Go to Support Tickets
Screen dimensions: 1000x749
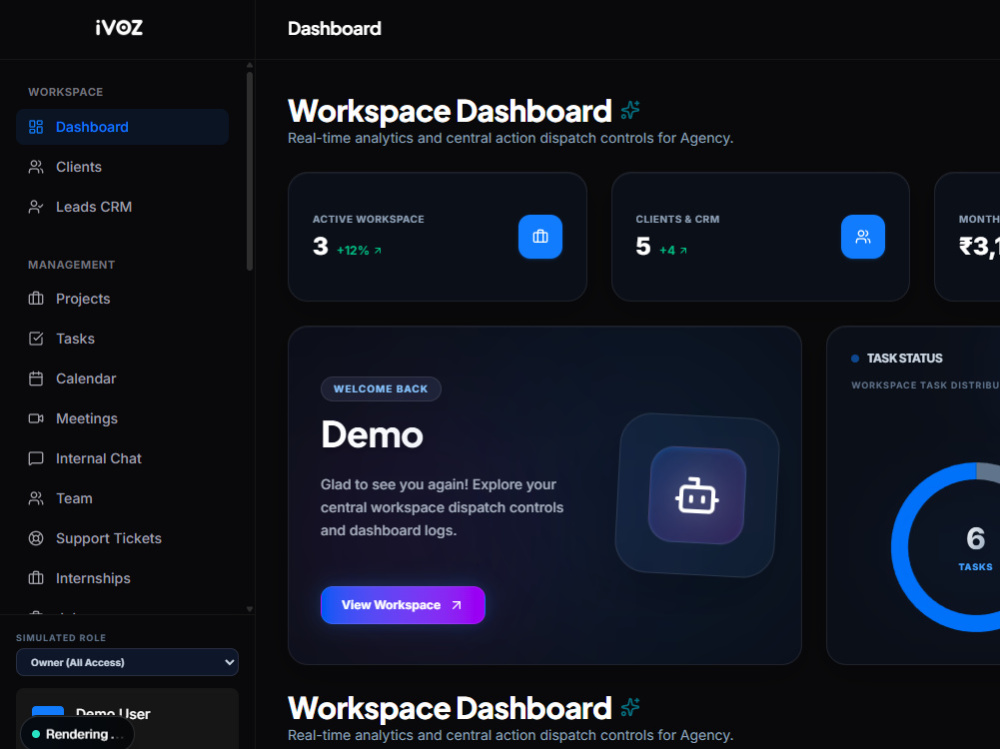click(122, 538)
